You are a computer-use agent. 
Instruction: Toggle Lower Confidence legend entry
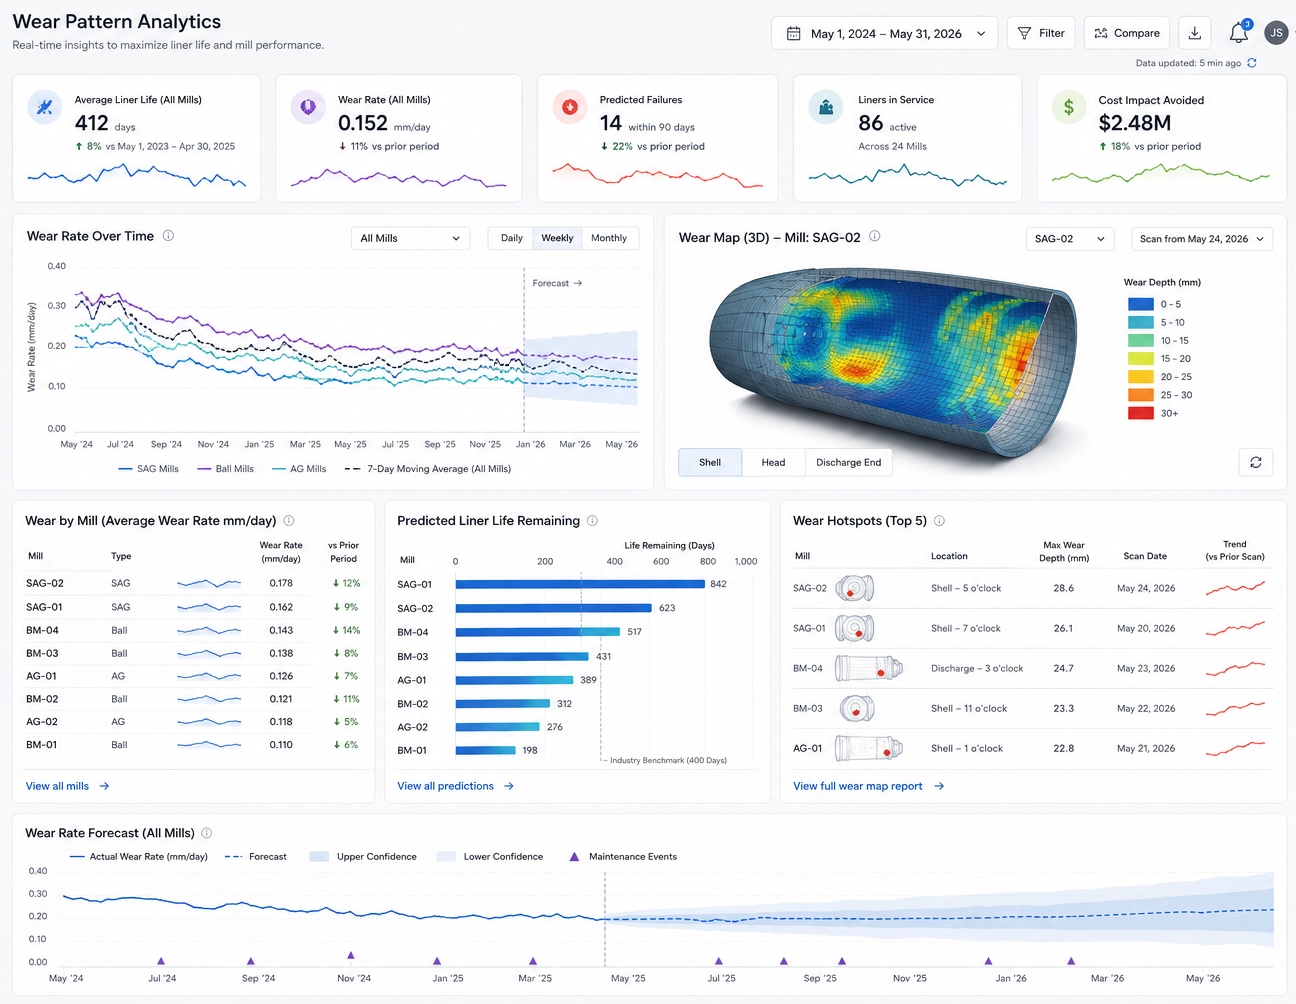pos(490,857)
